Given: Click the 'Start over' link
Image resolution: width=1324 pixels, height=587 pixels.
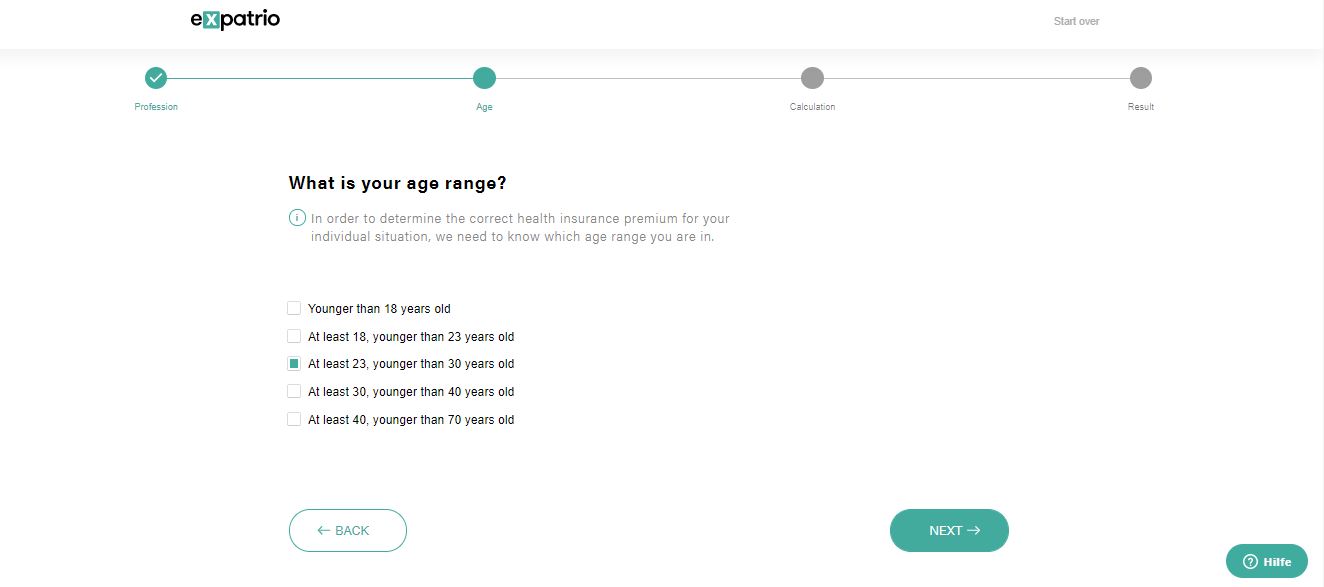Looking at the screenshot, I should [x=1076, y=21].
